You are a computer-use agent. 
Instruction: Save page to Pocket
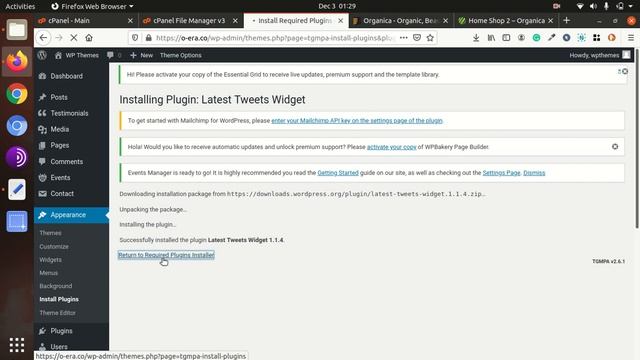[417, 38]
